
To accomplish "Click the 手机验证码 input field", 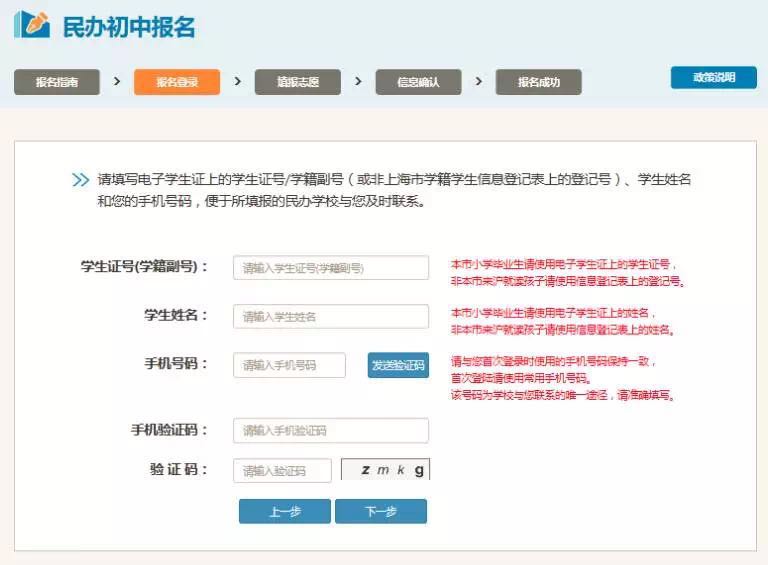I will (x=330, y=430).
